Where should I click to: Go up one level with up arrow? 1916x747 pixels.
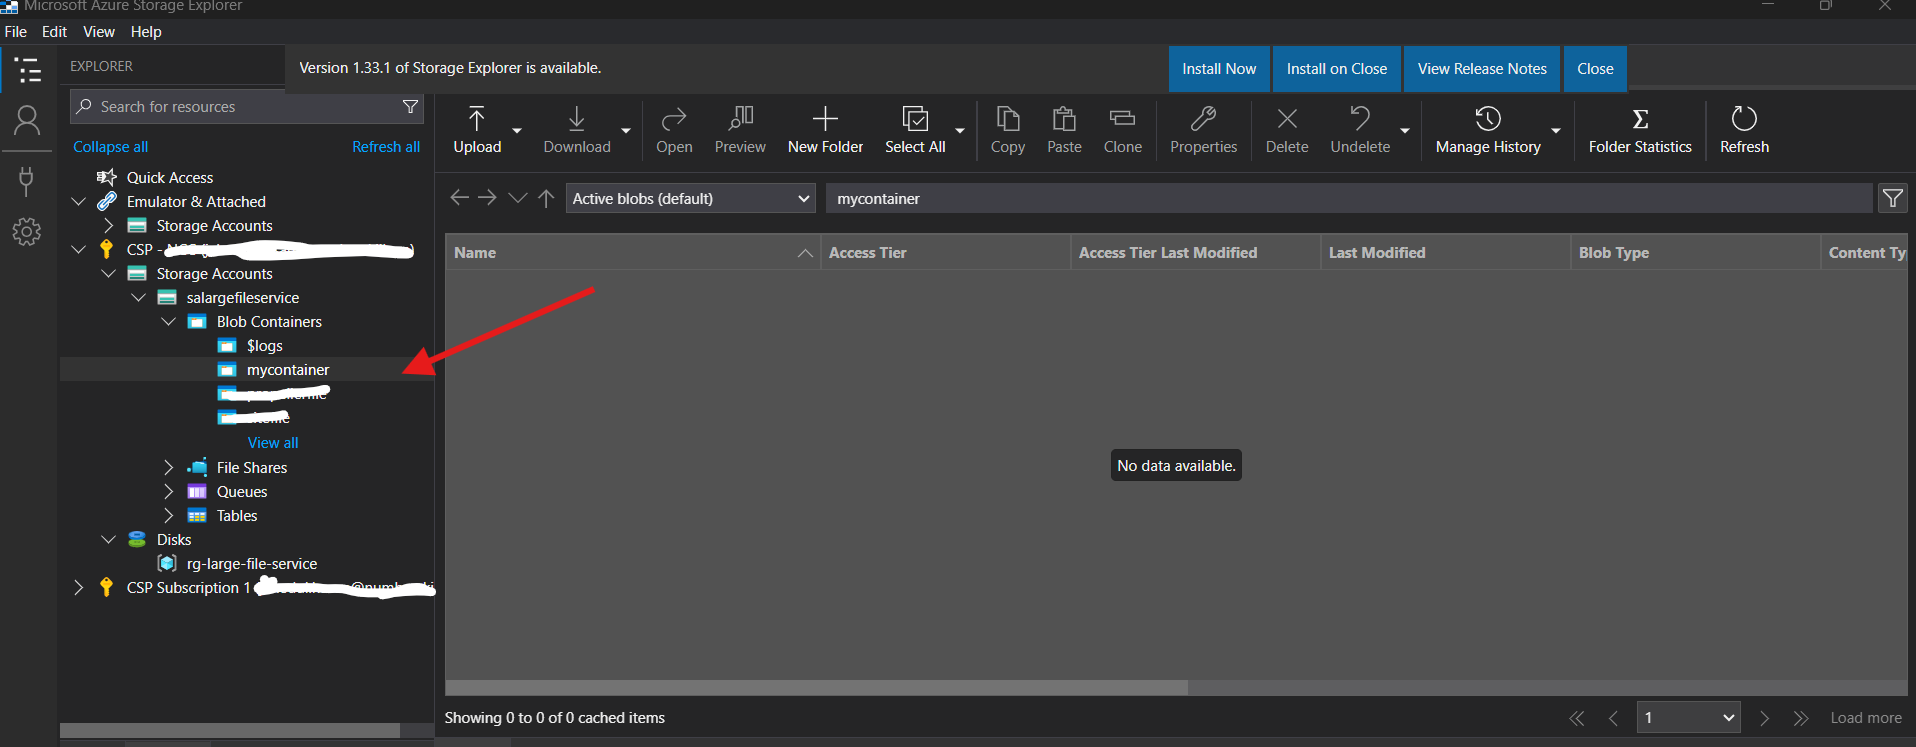tap(546, 198)
